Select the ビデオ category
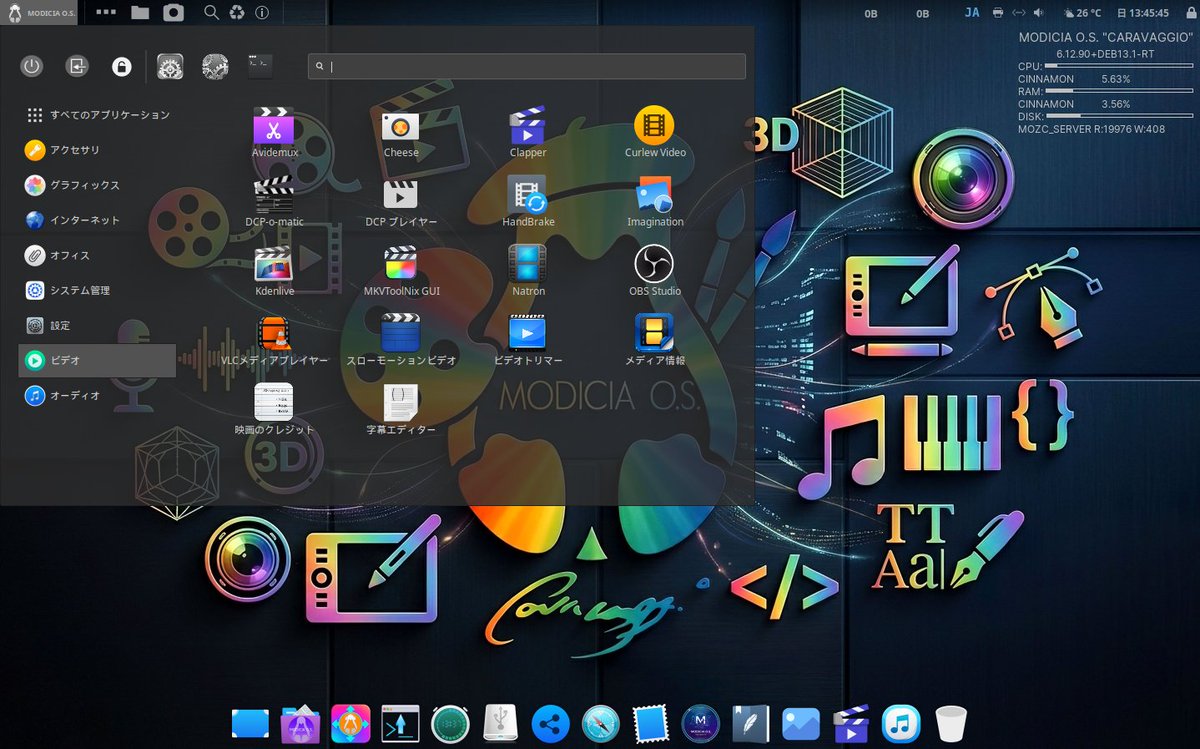This screenshot has height=749, width=1200. coord(98,360)
